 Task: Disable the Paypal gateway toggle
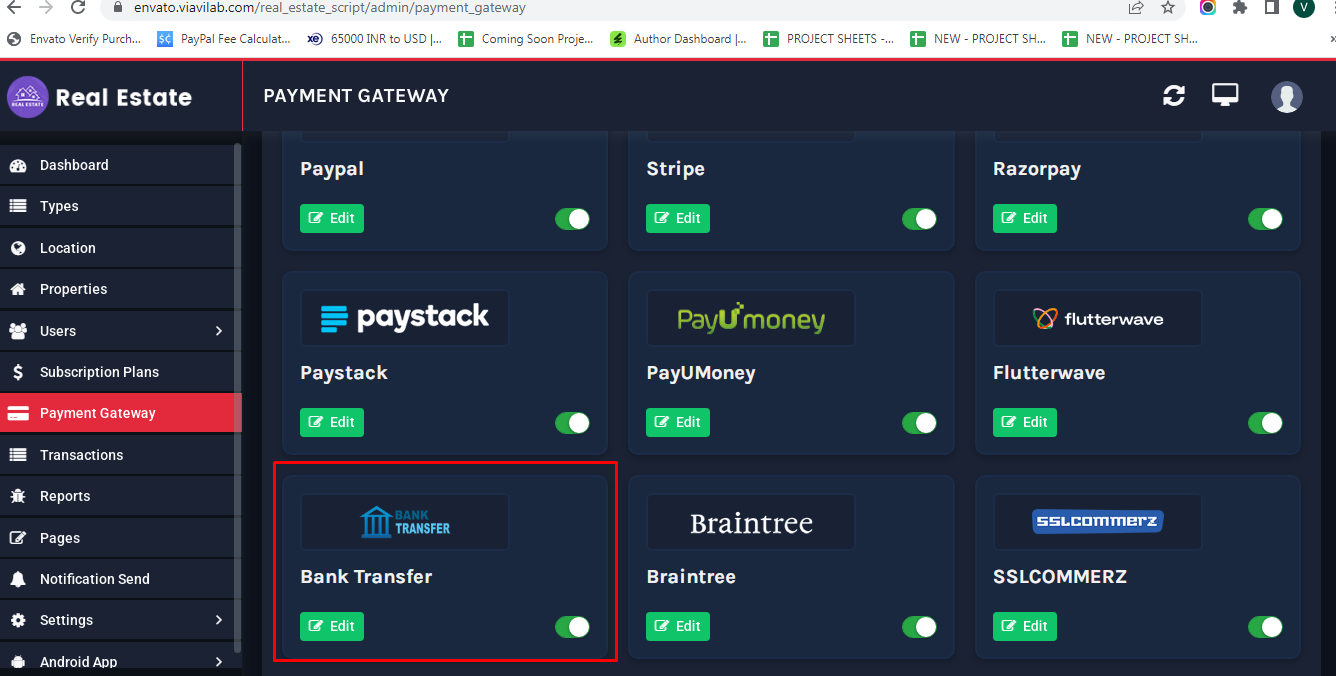573,219
